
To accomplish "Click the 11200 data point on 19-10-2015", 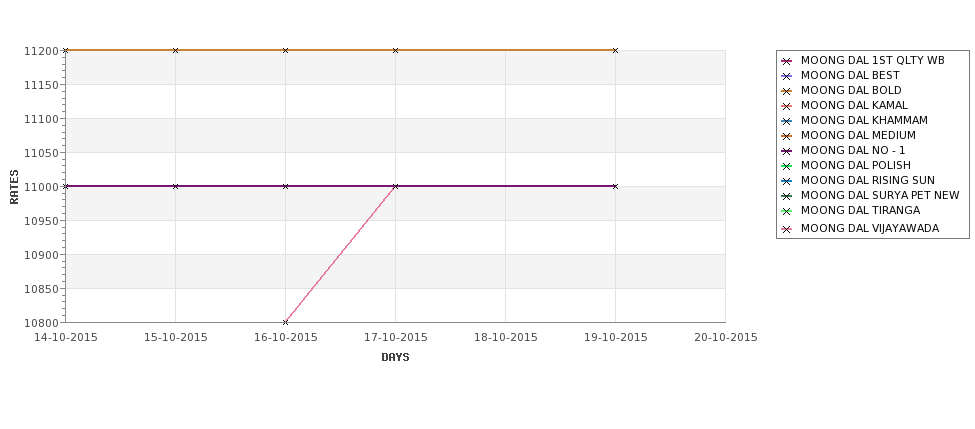I will tap(615, 50).
